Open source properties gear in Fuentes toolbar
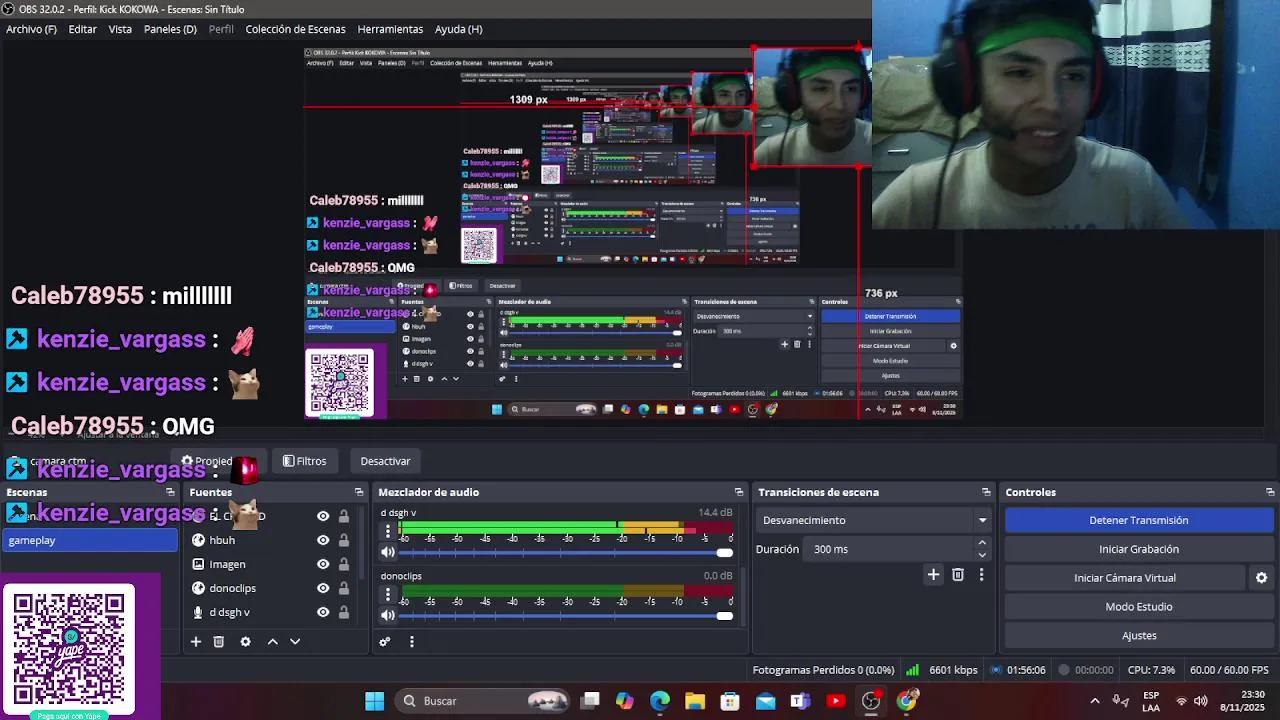 pyautogui.click(x=245, y=642)
